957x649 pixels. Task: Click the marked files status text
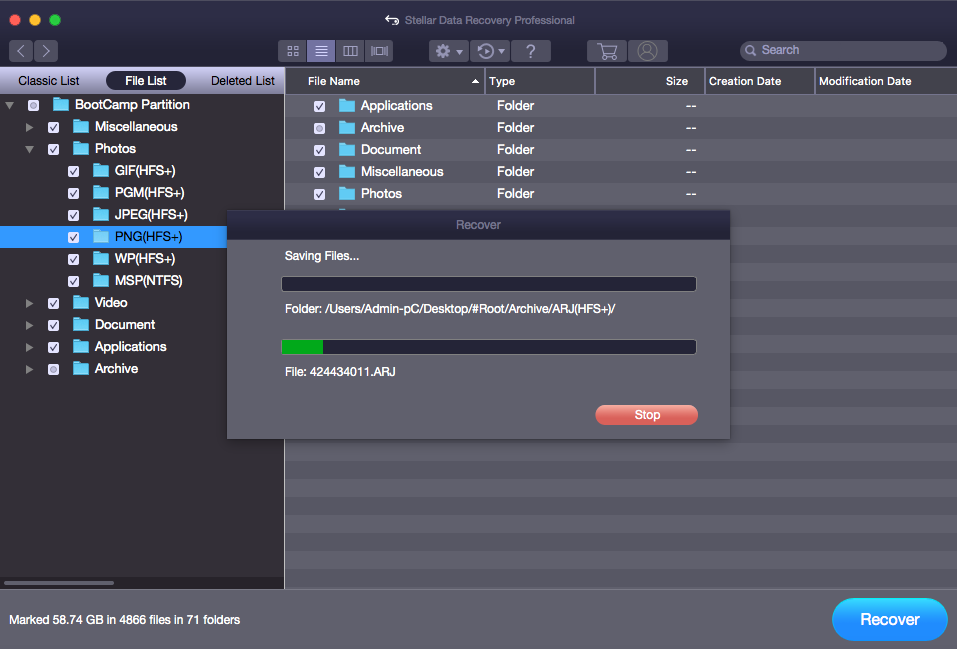(x=125, y=620)
